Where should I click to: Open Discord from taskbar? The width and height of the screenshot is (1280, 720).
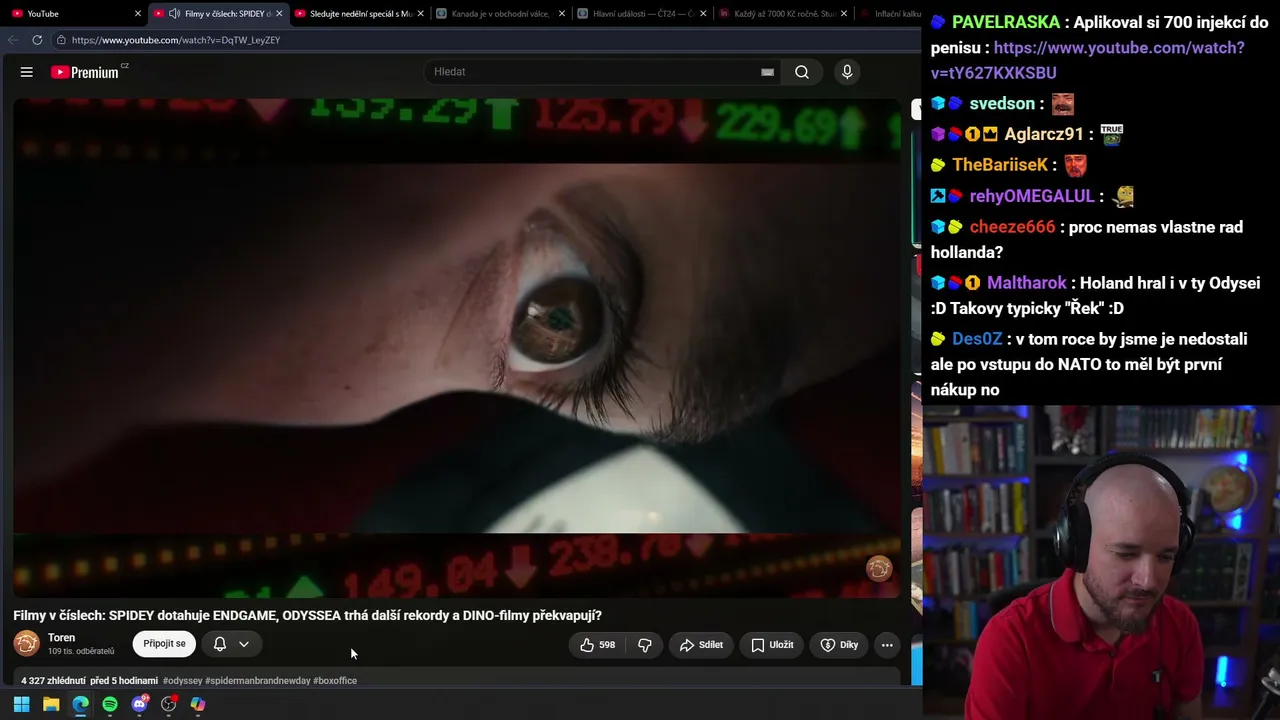click(x=140, y=704)
